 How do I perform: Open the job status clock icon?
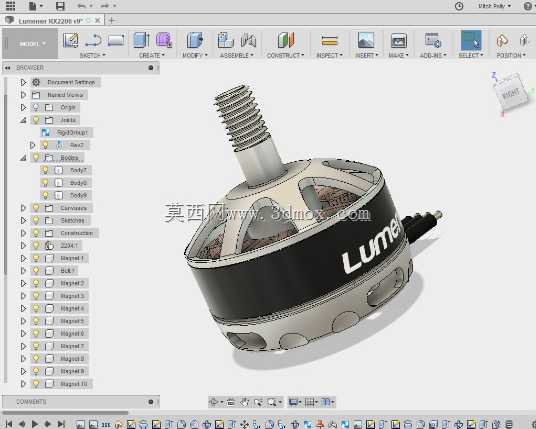coord(459,6)
